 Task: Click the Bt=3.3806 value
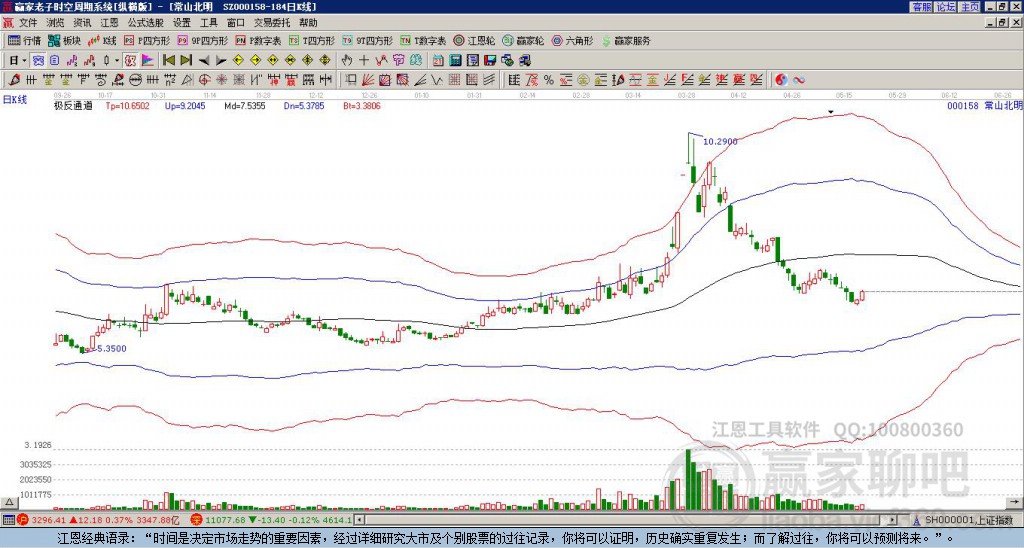pos(362,105)
